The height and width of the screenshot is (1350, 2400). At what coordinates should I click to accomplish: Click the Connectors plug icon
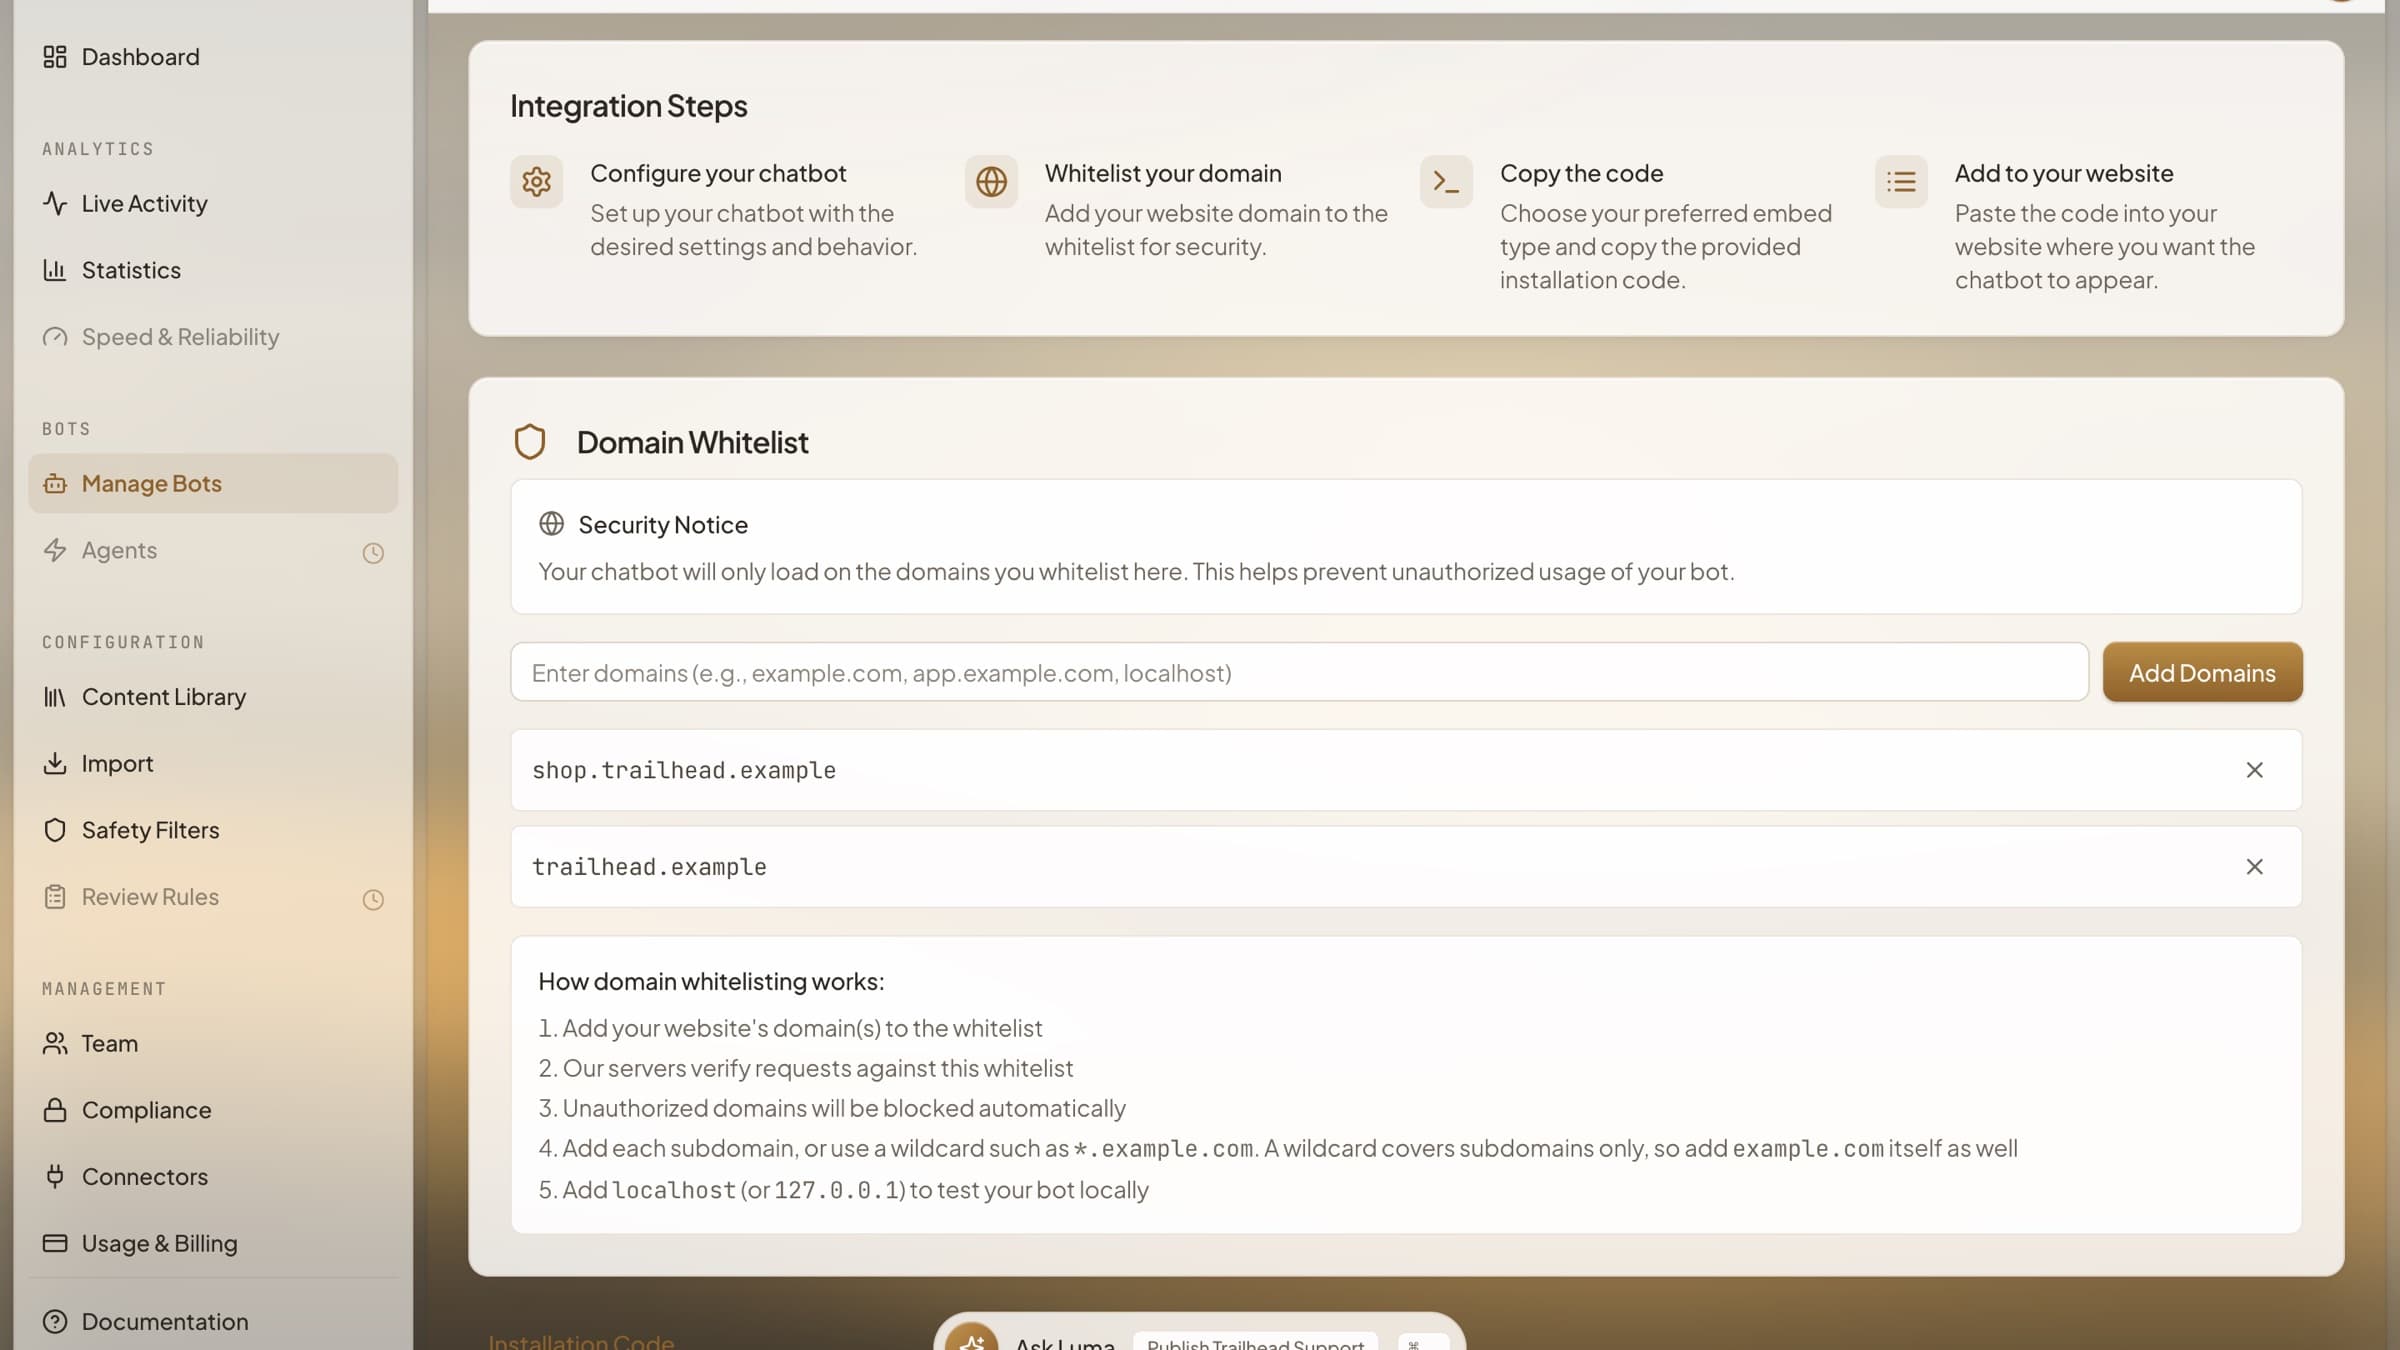tap(55, 1177)
